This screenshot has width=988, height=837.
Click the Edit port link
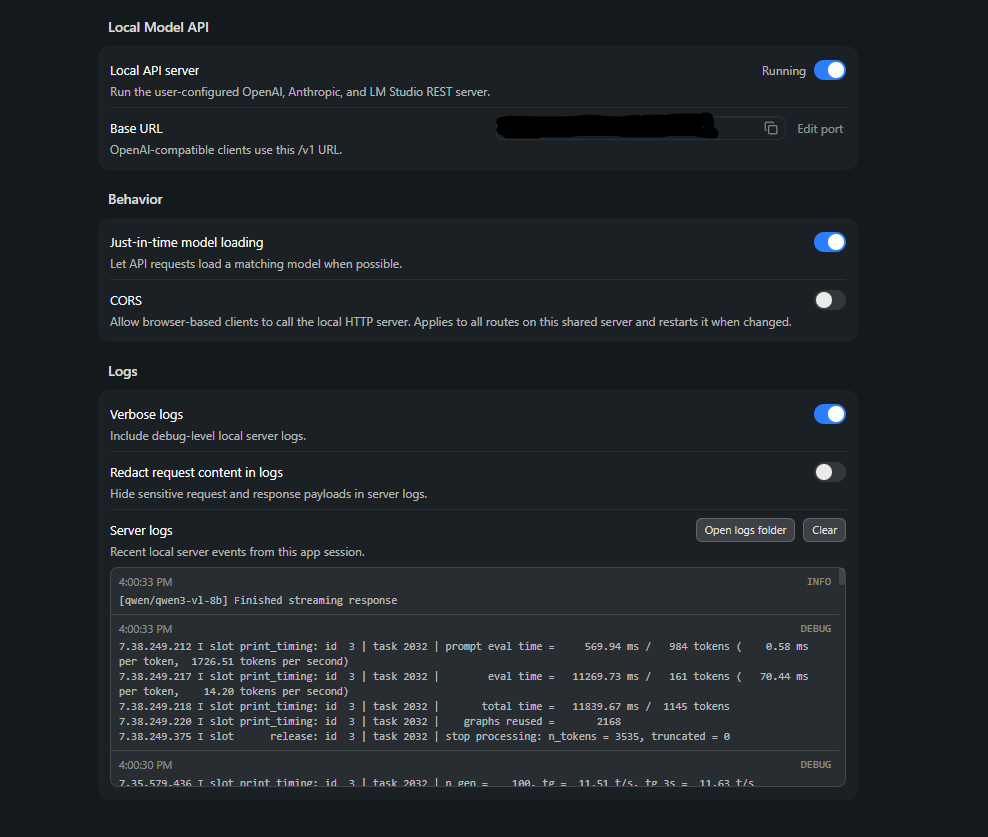(x=820, y=129)
